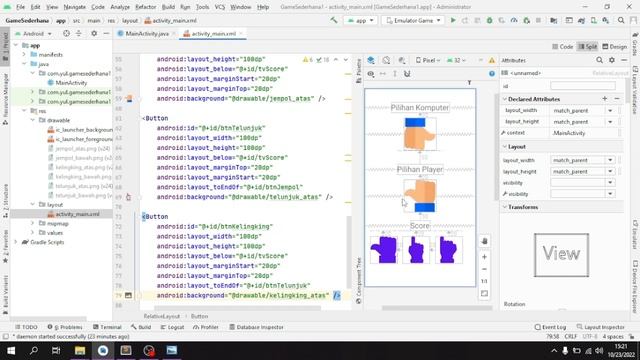Open the VCS menu
Viewport: 640px width, 360px height.
220,7
